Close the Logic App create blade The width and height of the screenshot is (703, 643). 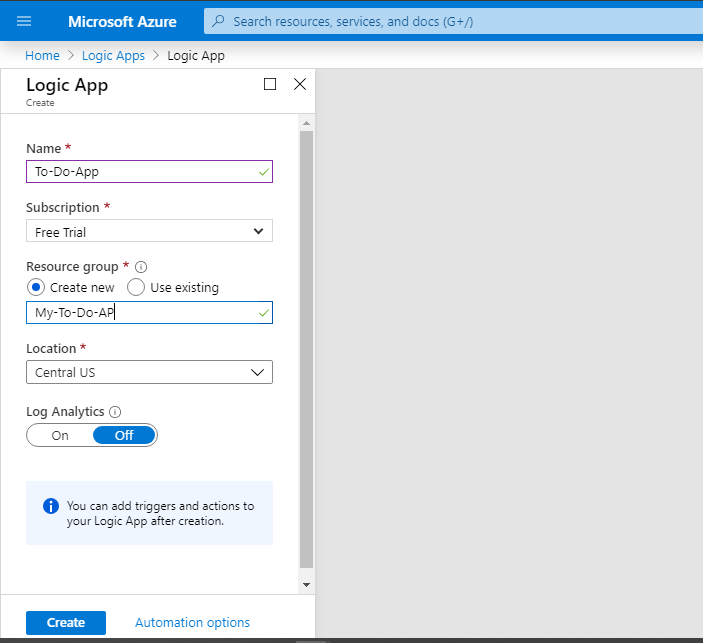(300, 84)
